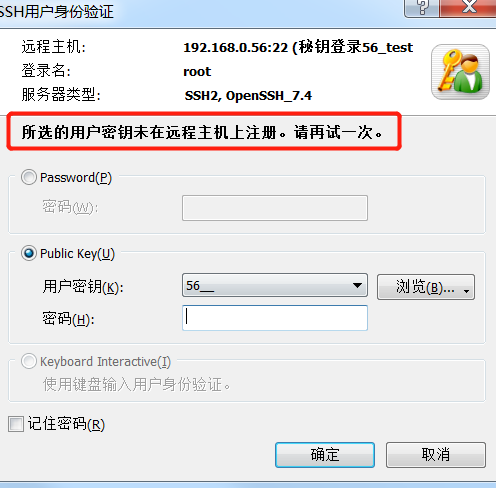Image resolution: width=496 pixels, height=488 pixels.
Task: Click the disabled 密码(W) password field
Action: pyautogui.click(x=275, y=208)
